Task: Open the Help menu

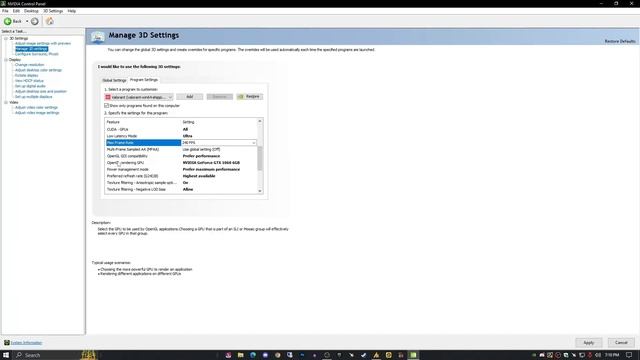Action: coord(71,11)
